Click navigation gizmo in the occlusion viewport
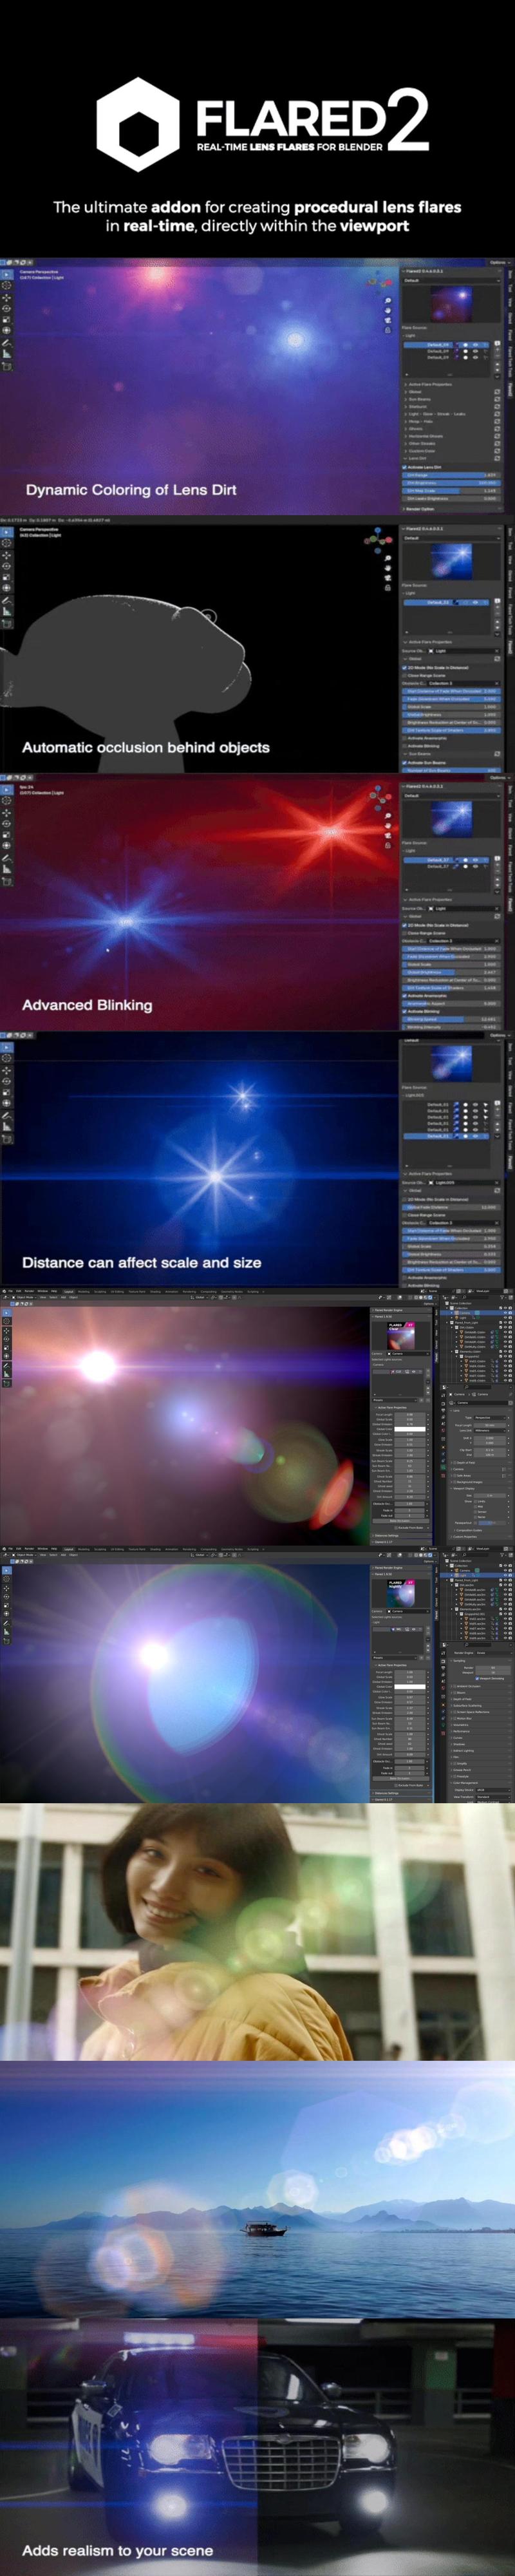 click(378, 541)
